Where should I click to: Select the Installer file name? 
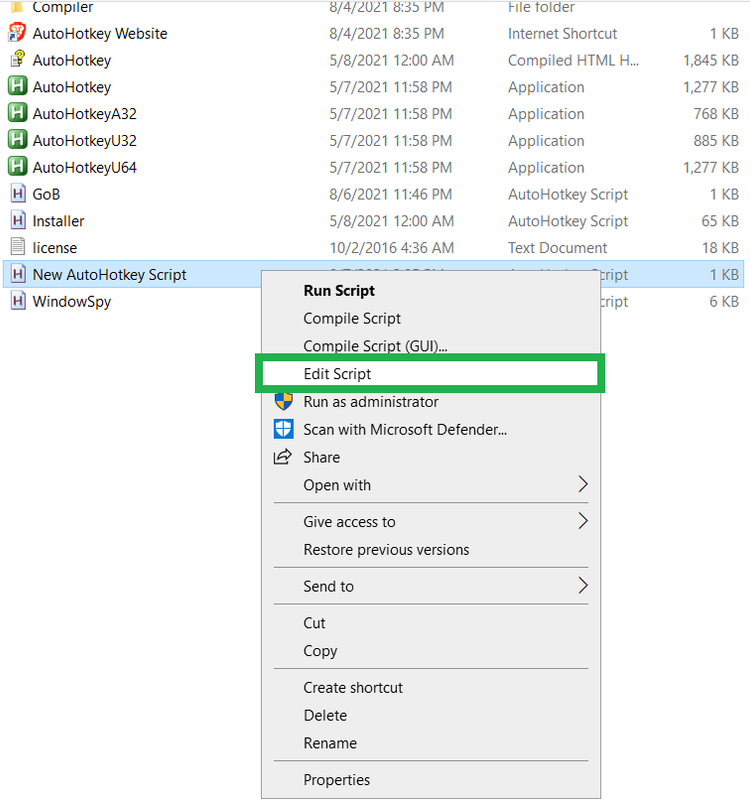pos(58,221)
